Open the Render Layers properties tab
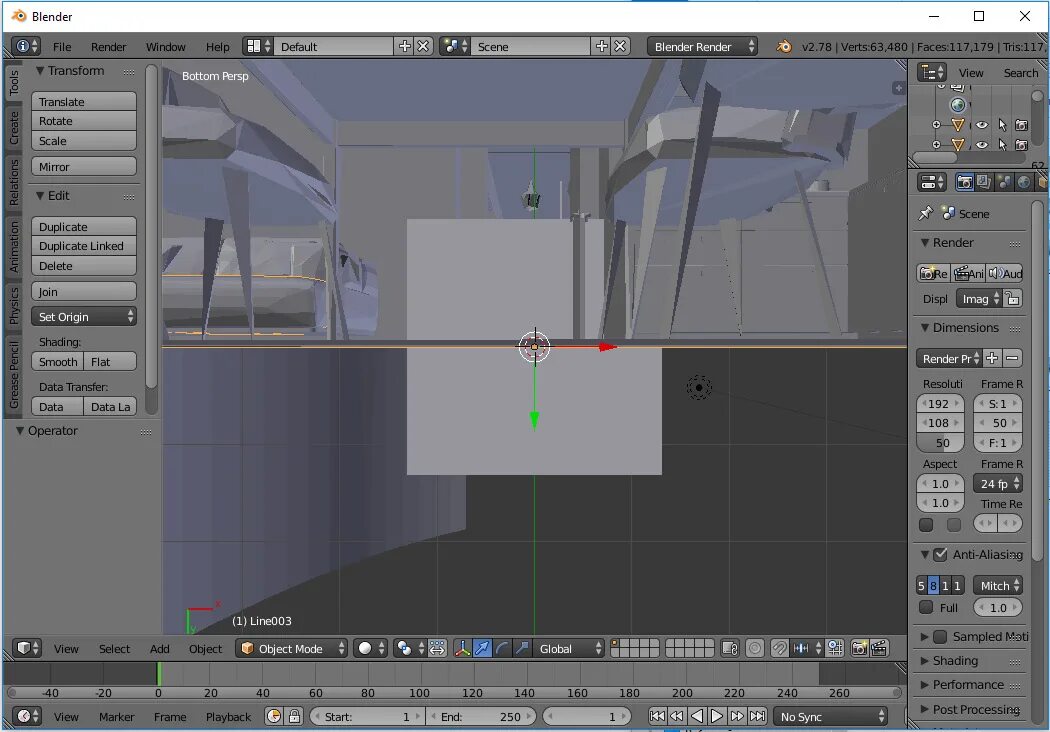This screenshot has height=732, width=1050. pos(983,182)
